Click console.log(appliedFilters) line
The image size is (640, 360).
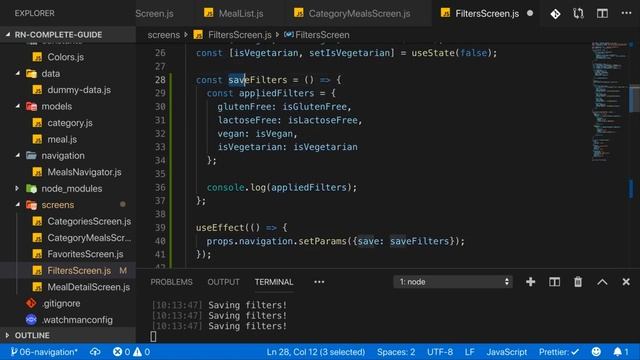(x=282, y=187)
